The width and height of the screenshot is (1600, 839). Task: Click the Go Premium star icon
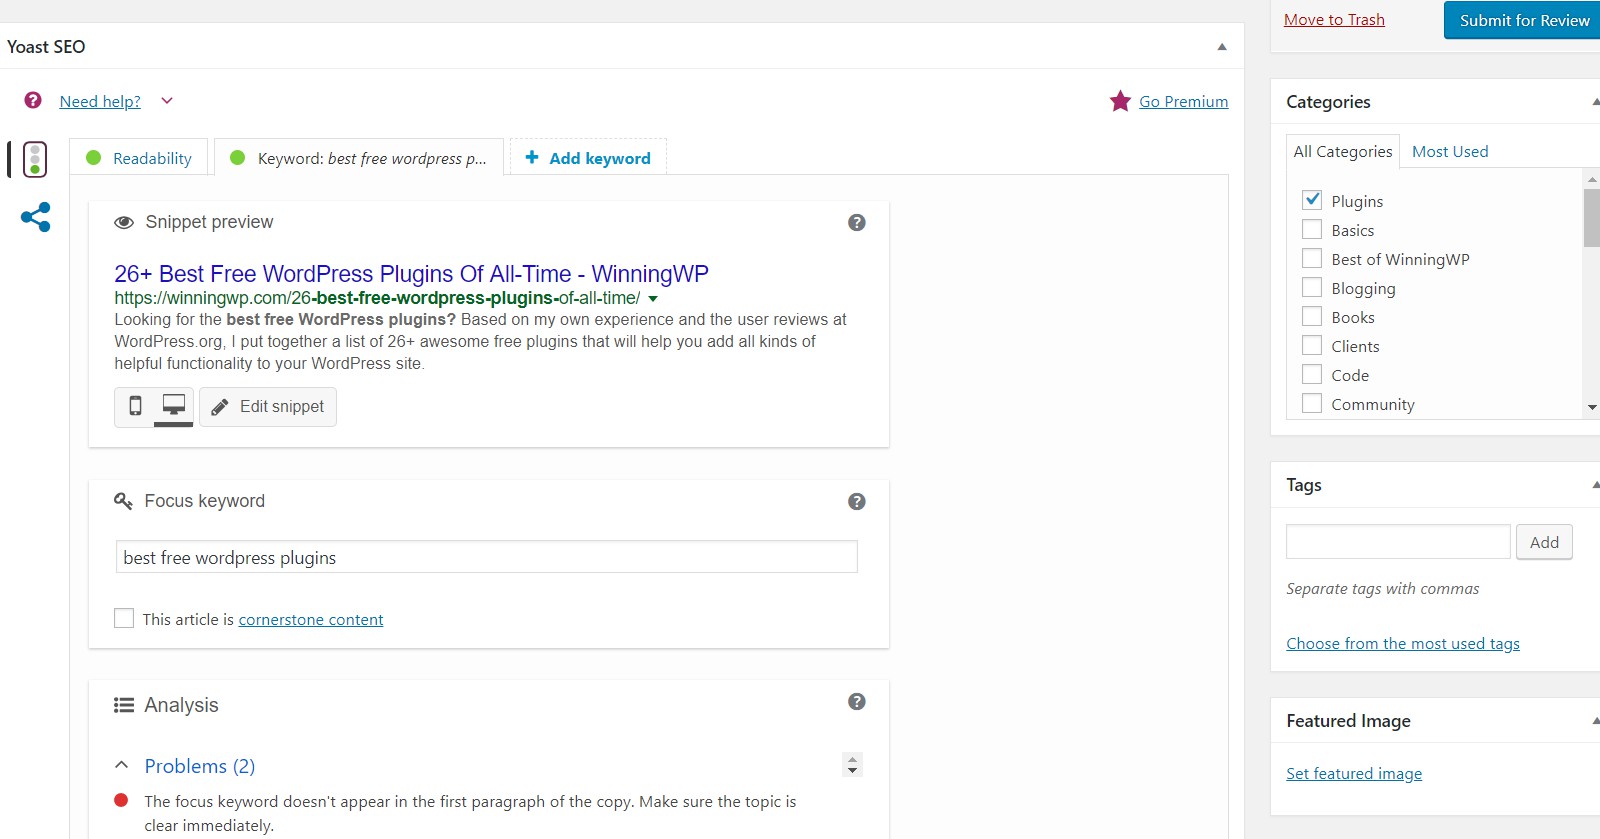[x=1120, y=101]
